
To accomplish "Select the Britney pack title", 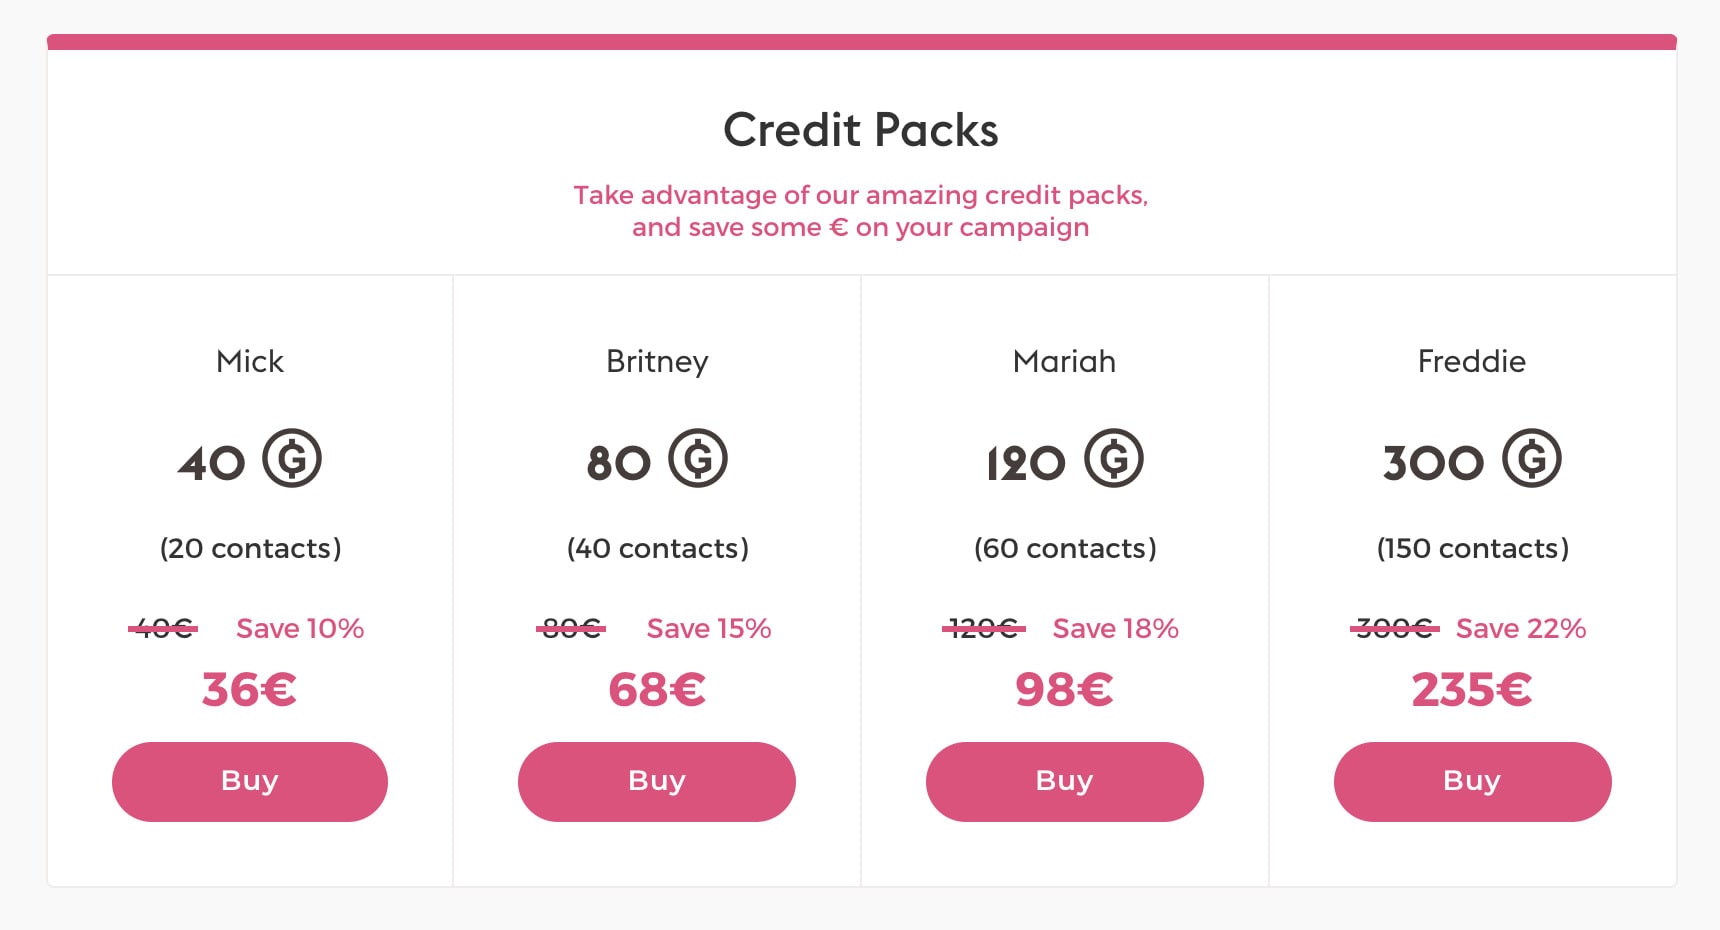I will 657,362.
